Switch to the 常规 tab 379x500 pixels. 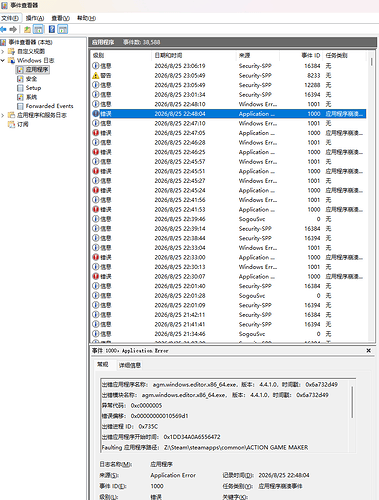pyautogui.click(x=103, y=365)
